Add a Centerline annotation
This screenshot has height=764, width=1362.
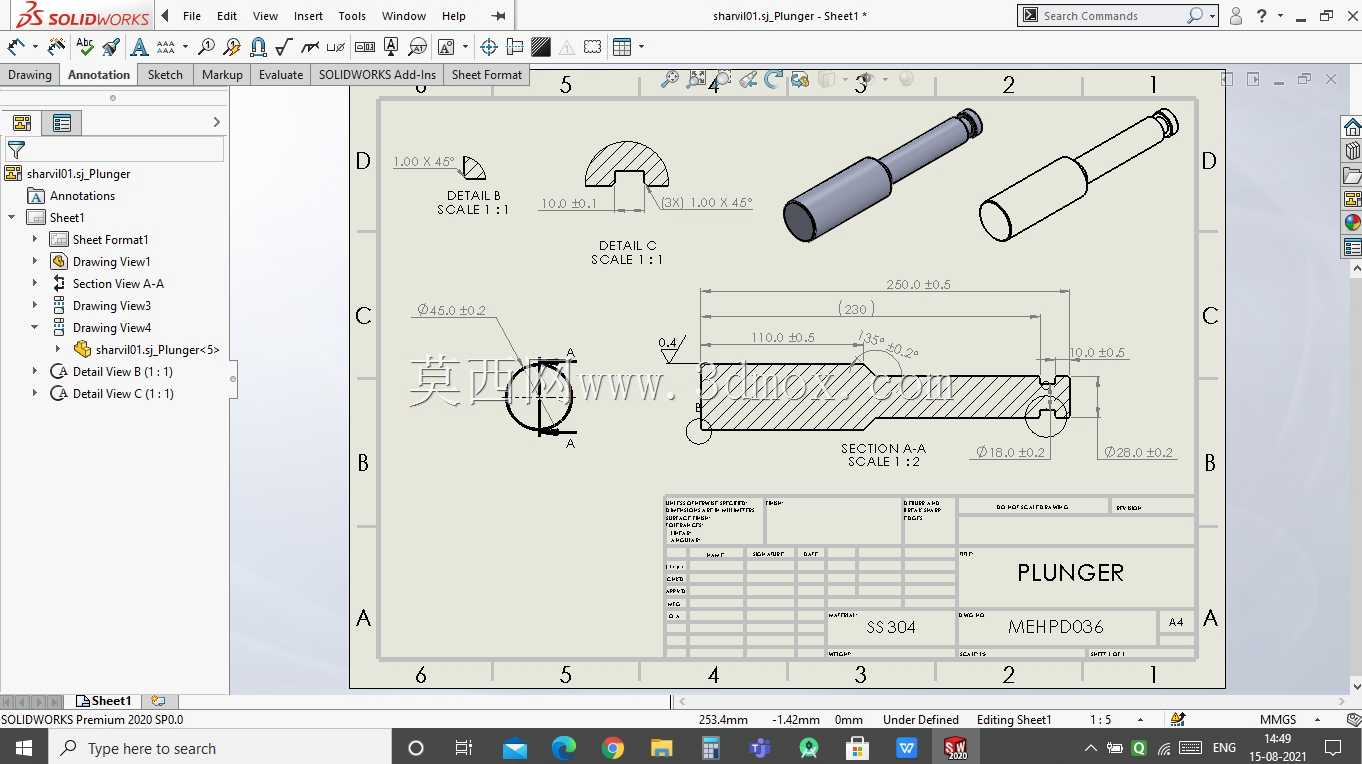(515, 46)
